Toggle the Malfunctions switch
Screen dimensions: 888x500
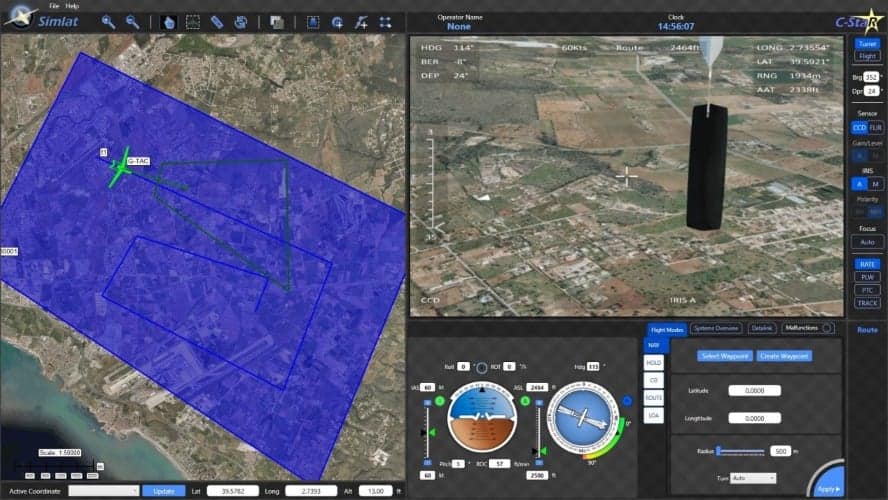point(827,328)
